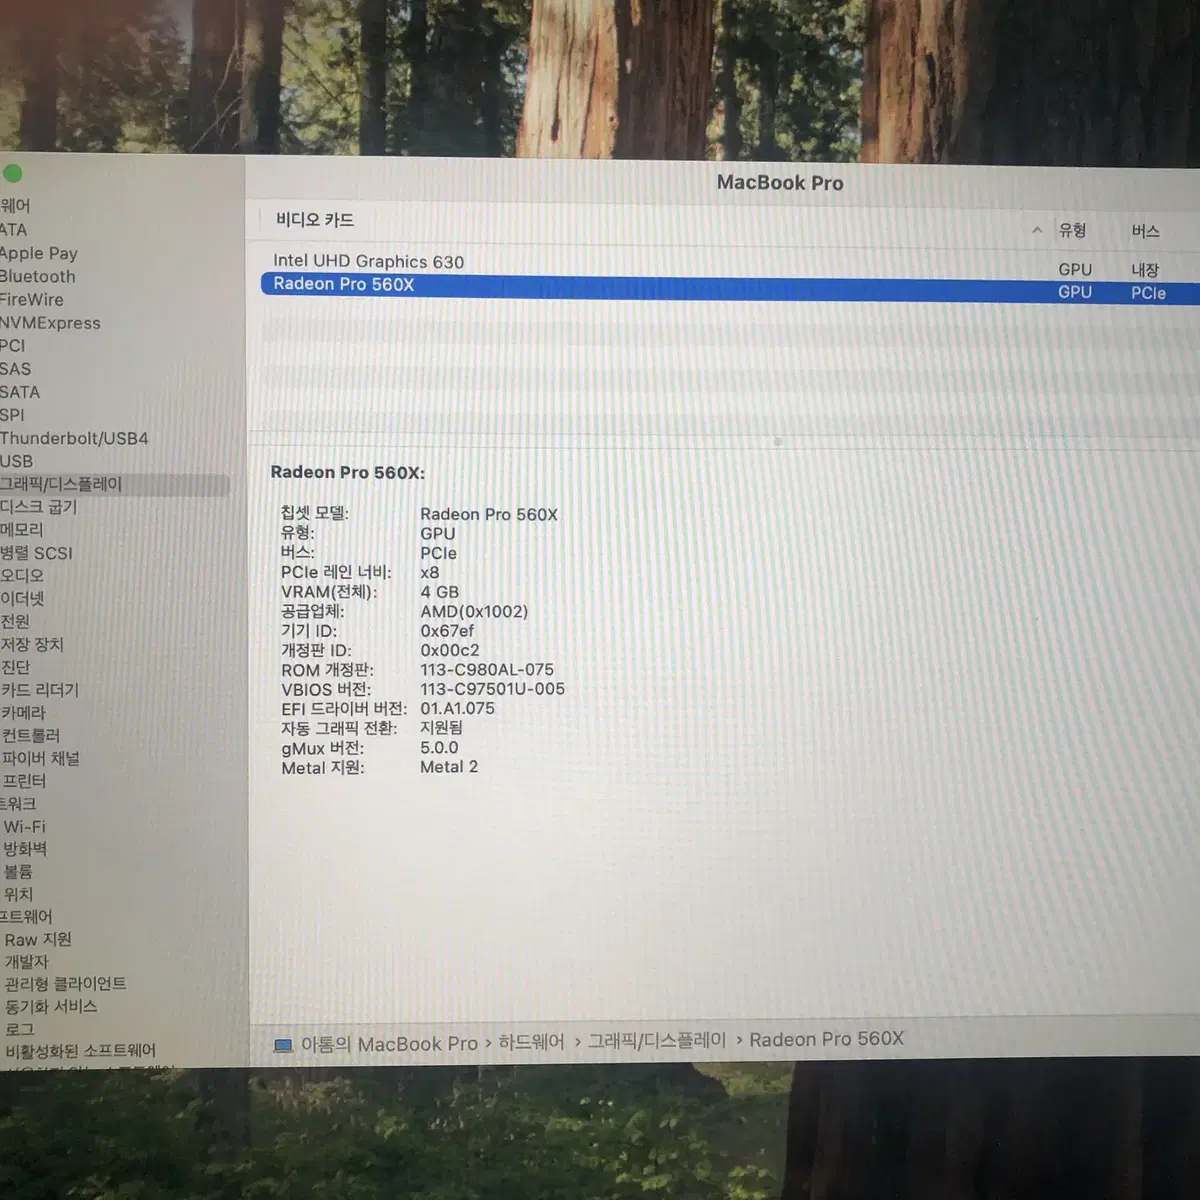Toggle sort arrow in video card header
This screenshot has width=1200, height=1200.
pos(1037,230)
